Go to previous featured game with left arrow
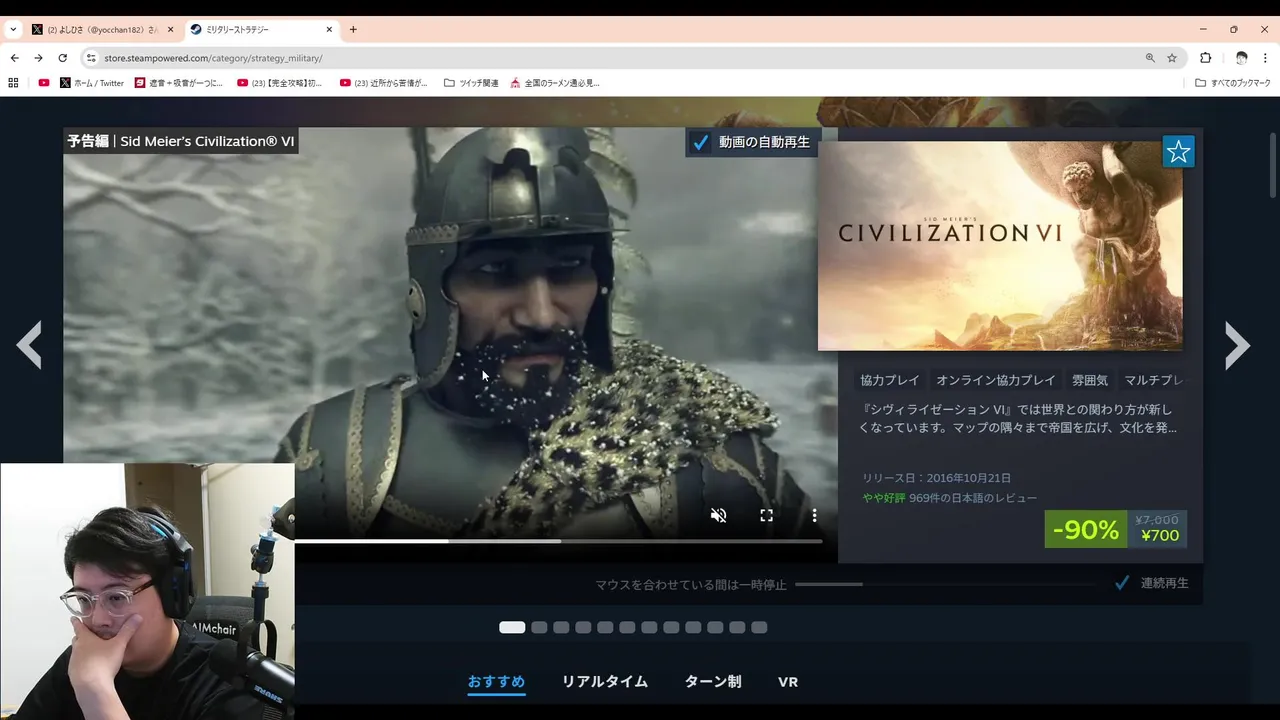 pyautogui.click(x=29, y=345)
